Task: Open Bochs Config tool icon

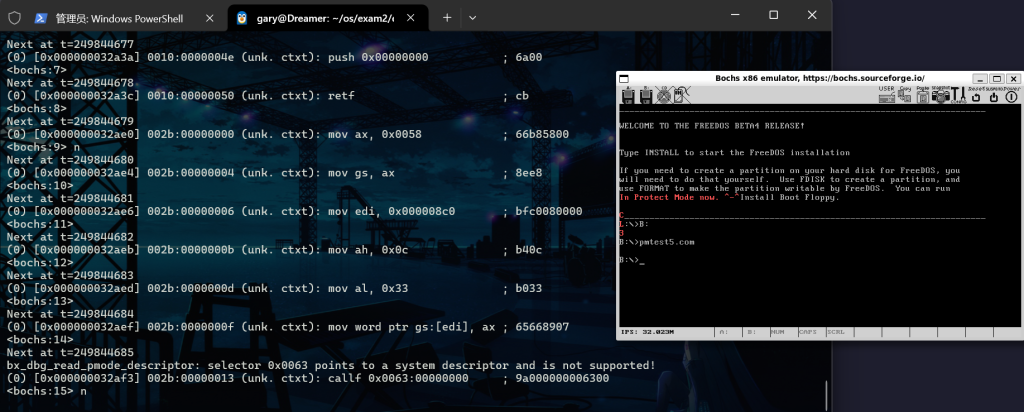Action: click(956, 96)
